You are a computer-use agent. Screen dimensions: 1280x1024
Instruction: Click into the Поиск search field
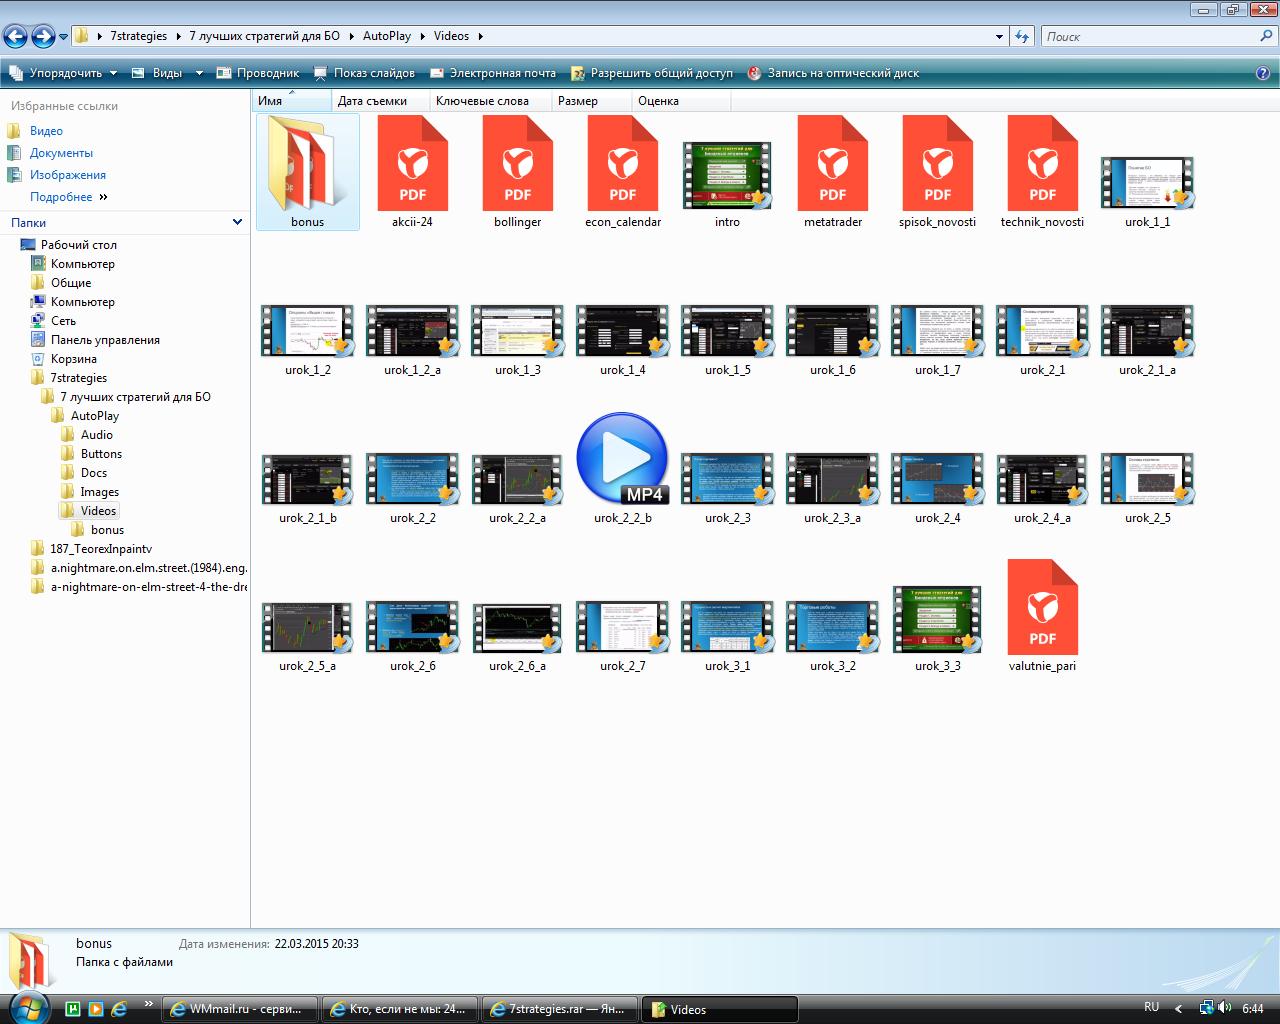coord(1150,37)
